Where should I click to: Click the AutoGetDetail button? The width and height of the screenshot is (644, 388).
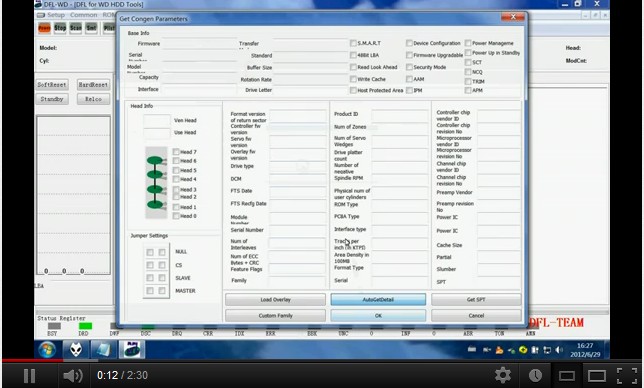[x=378, y=300]
